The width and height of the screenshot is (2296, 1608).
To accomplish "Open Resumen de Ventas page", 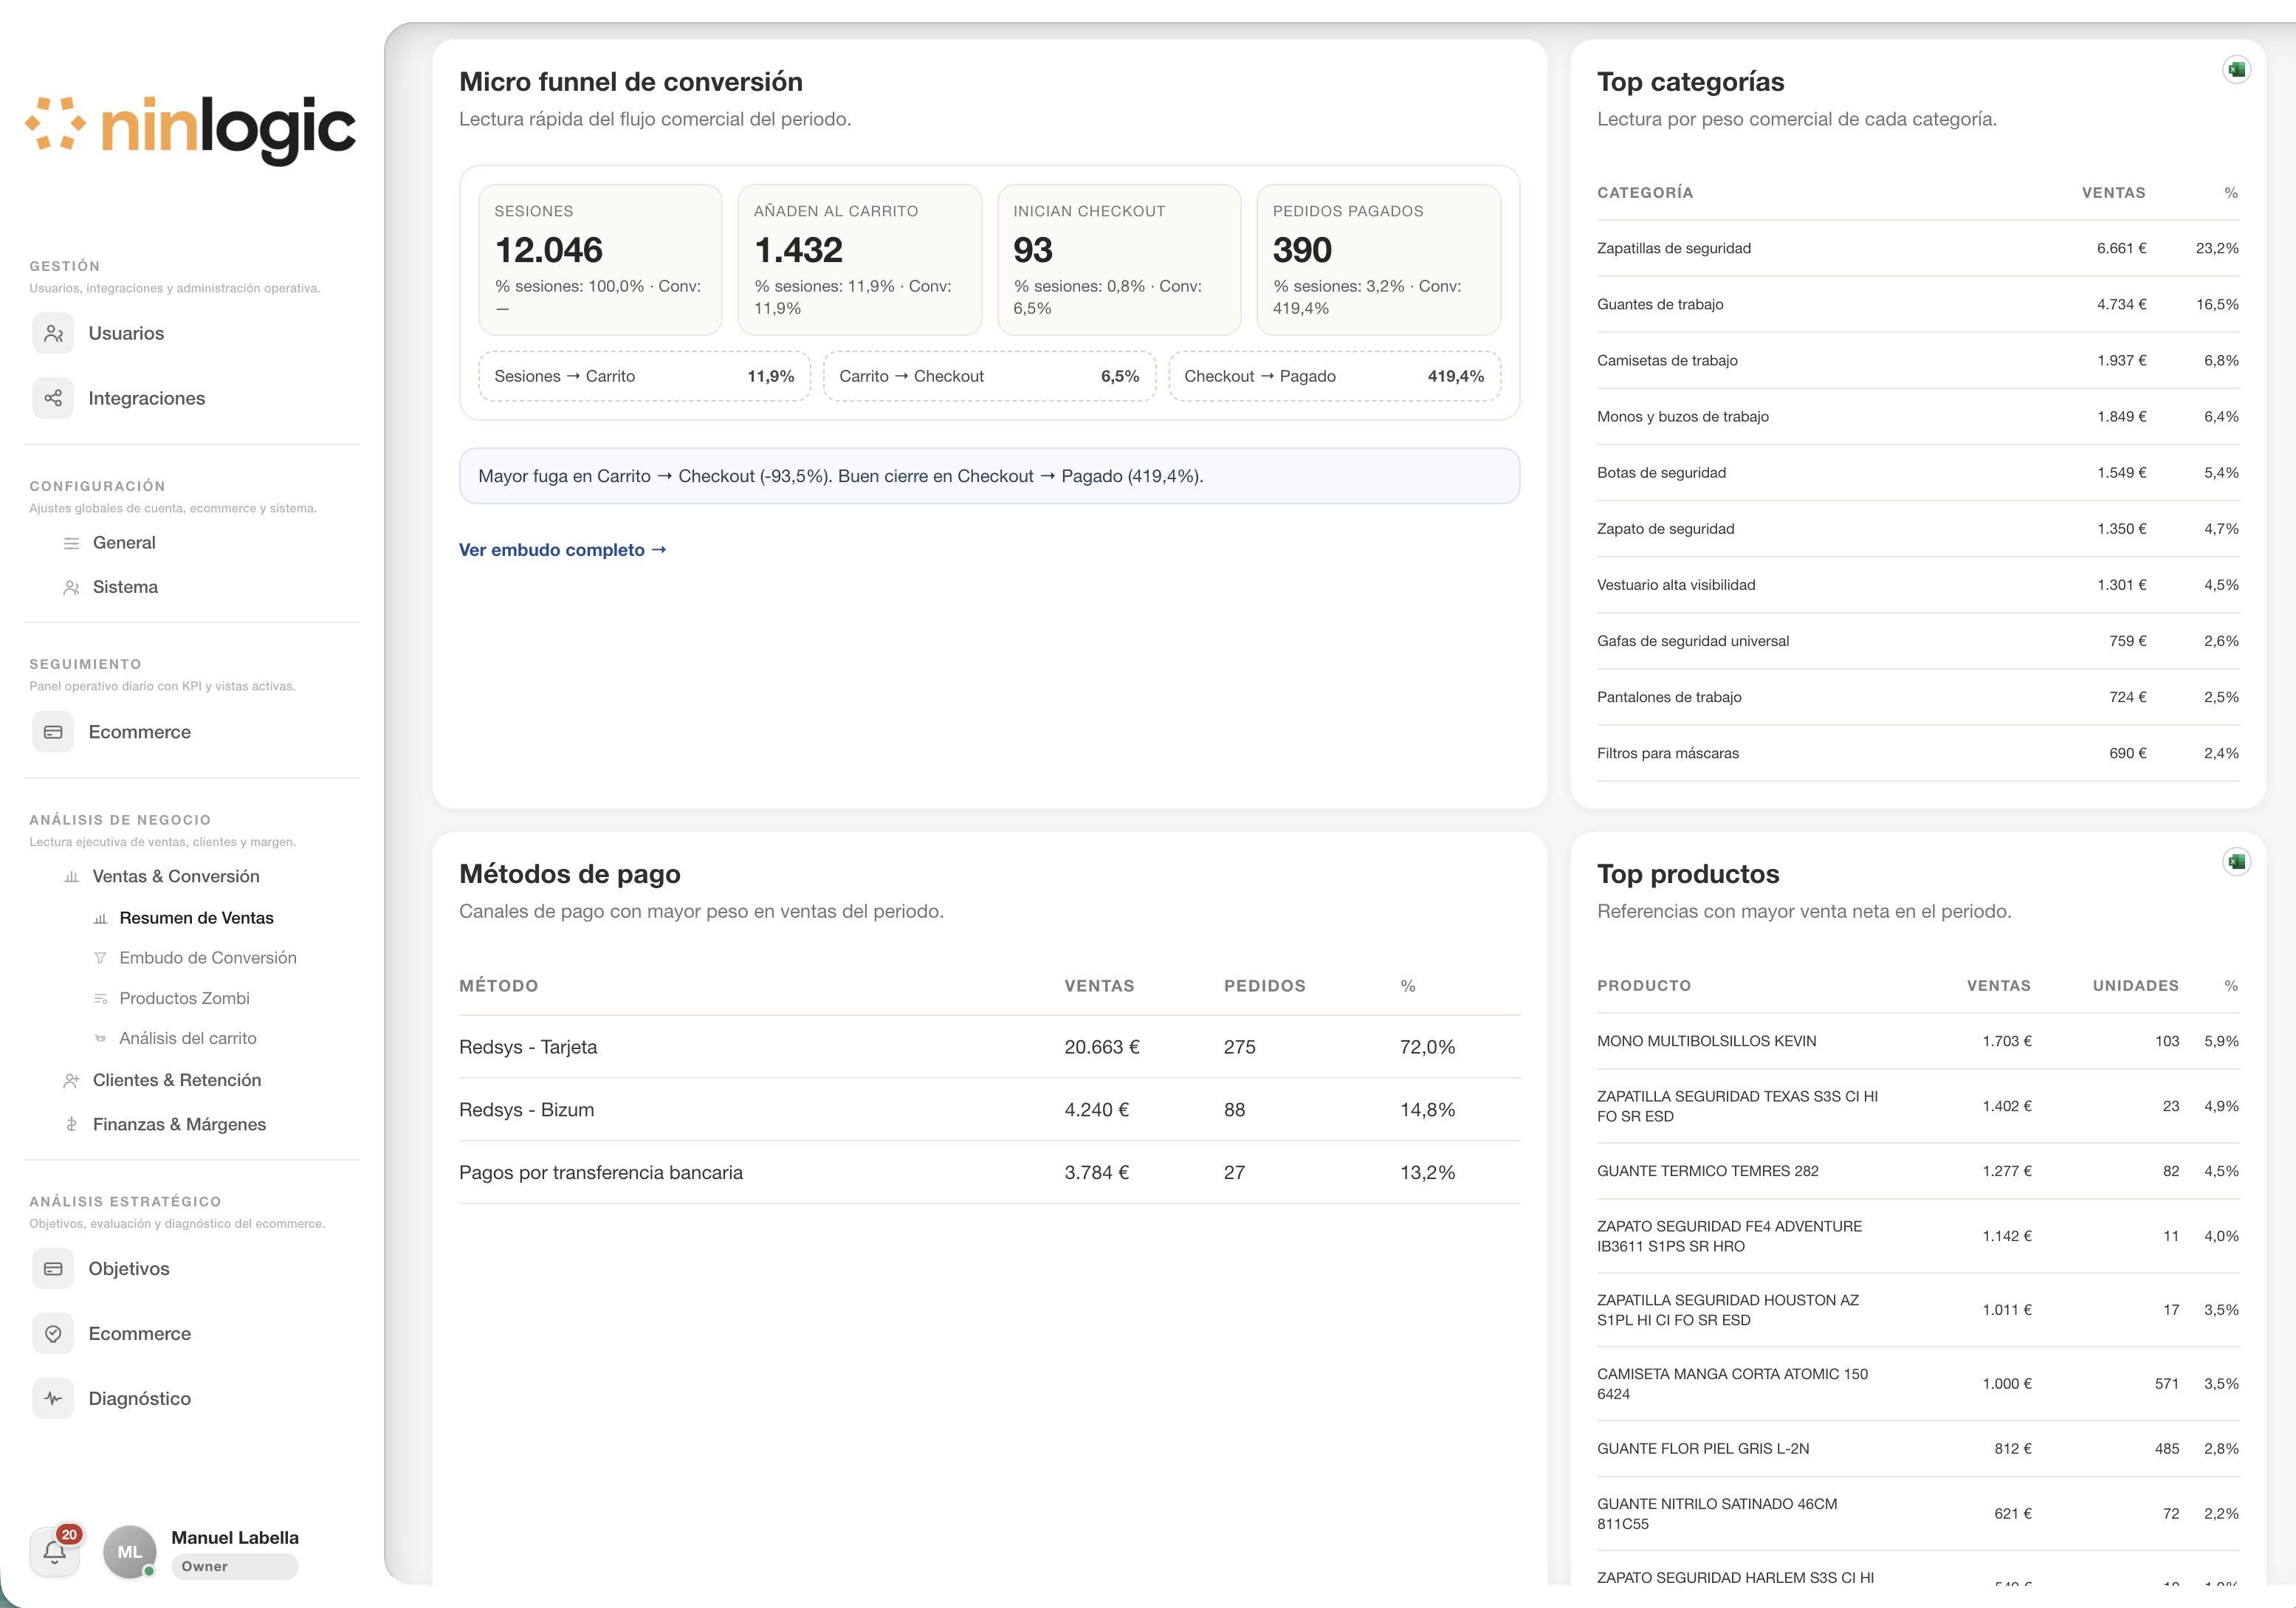I will (x=196, y=918).
